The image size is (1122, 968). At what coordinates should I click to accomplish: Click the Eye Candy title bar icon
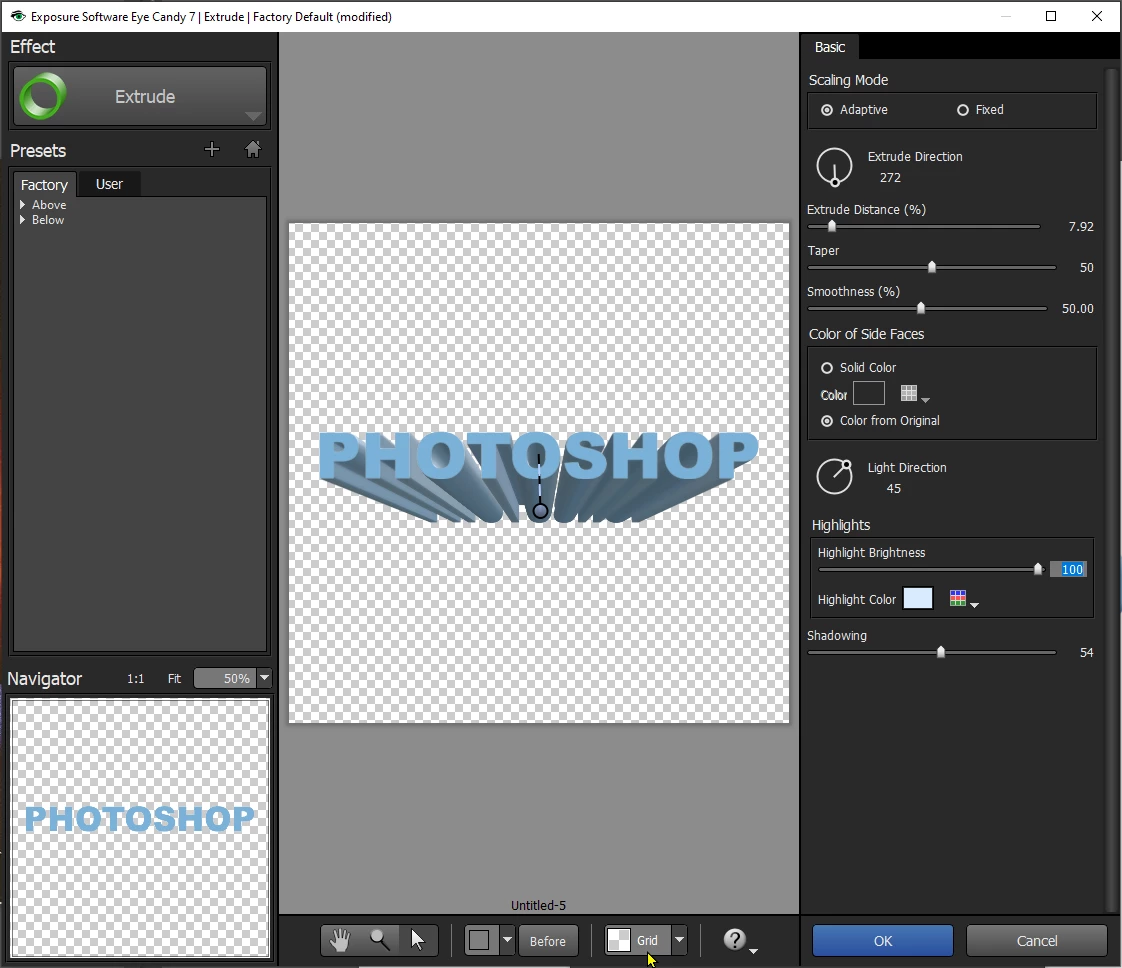click(x=17, y=16)
